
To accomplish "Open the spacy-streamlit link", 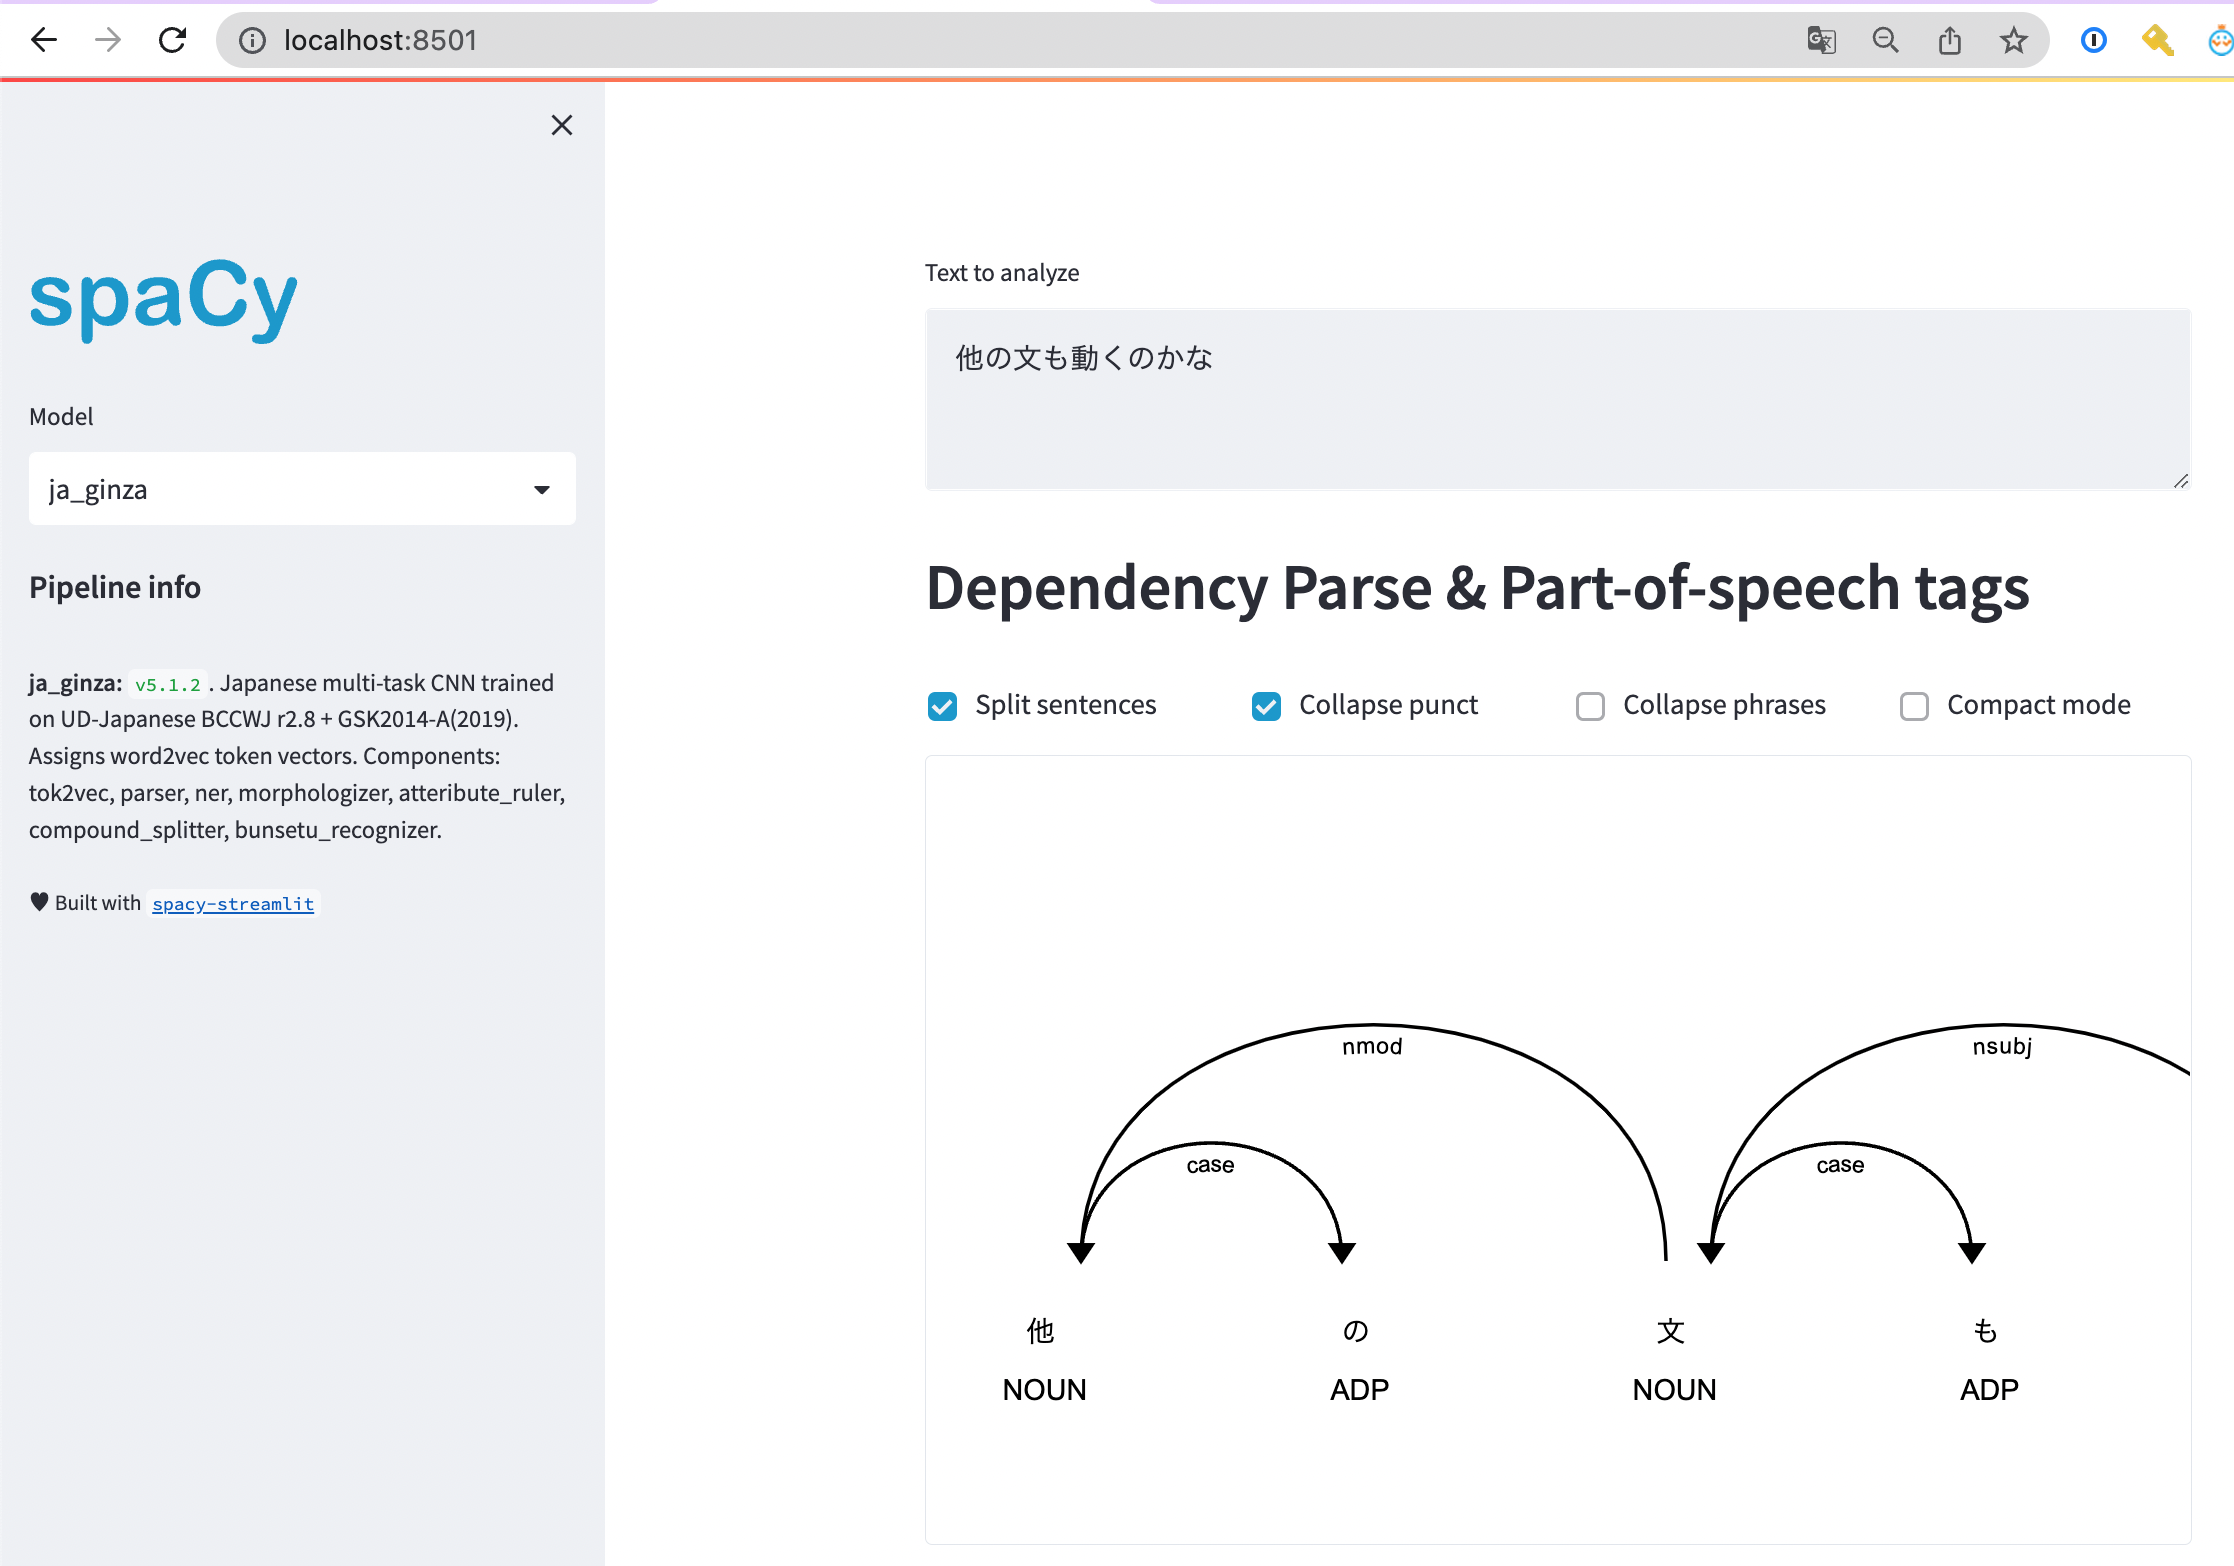I will point(233,904).
